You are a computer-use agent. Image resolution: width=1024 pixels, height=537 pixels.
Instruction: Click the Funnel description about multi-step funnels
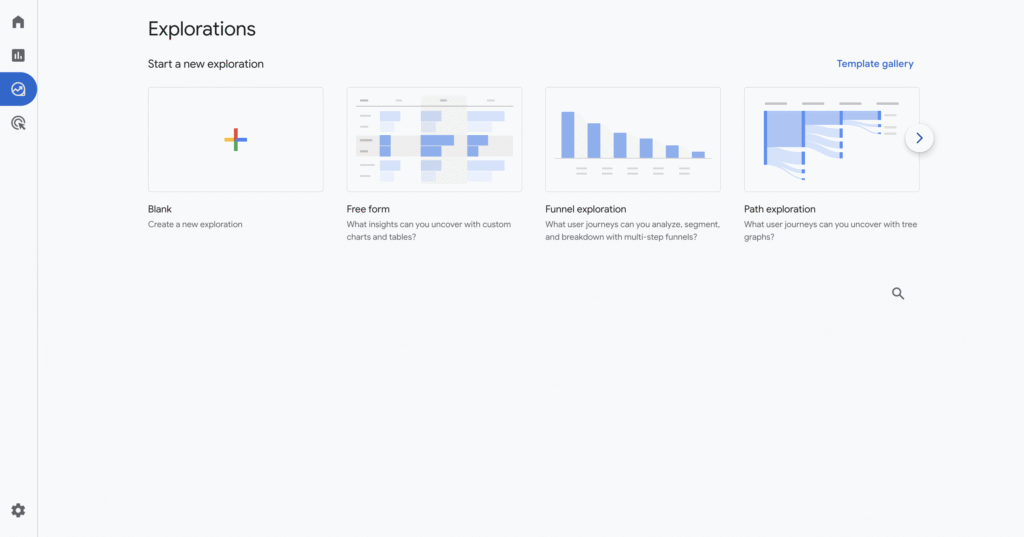pyautogui.click(x=632, y=231)
